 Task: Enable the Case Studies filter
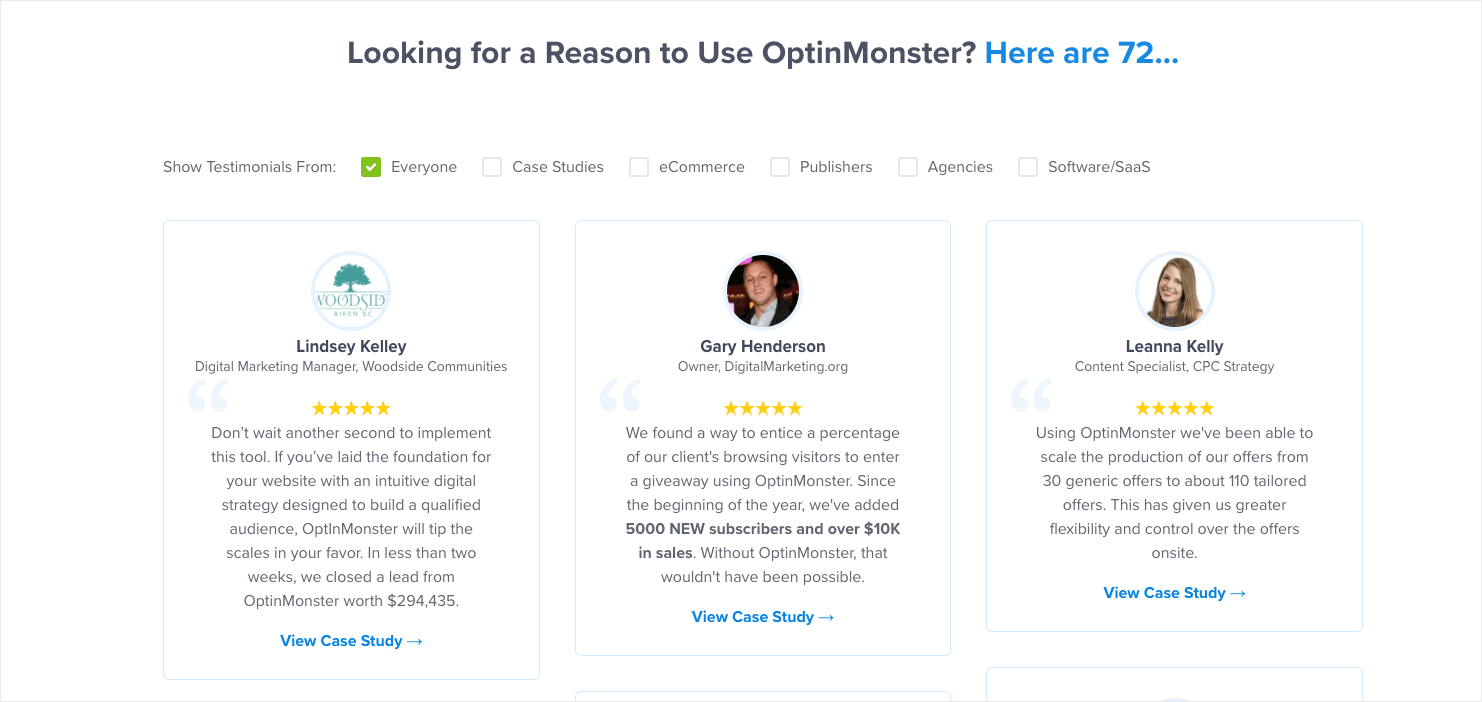point(492,167)
